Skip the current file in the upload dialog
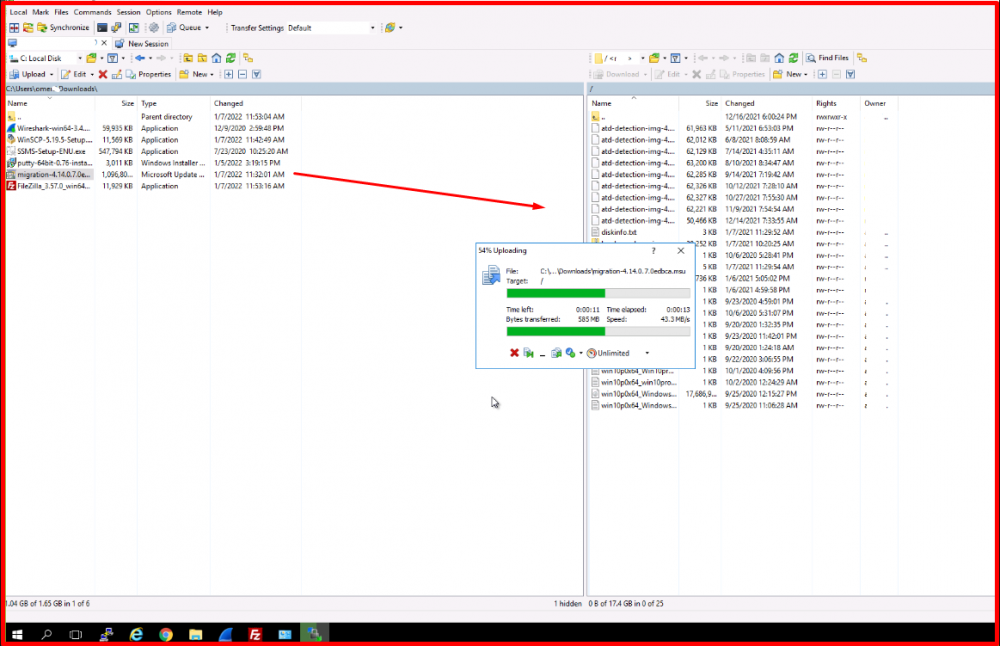The height and width of the screenshot is (646, 1000). (529, 353)
